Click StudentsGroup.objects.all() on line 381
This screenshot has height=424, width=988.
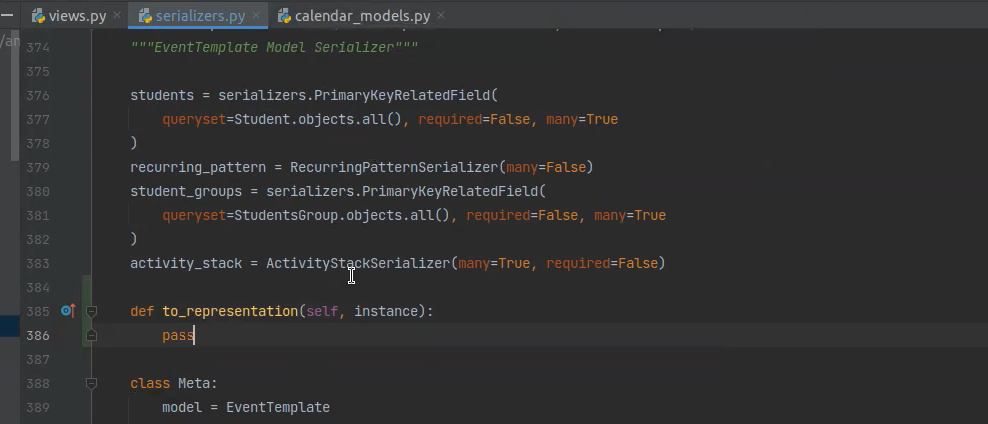point(342,215)
